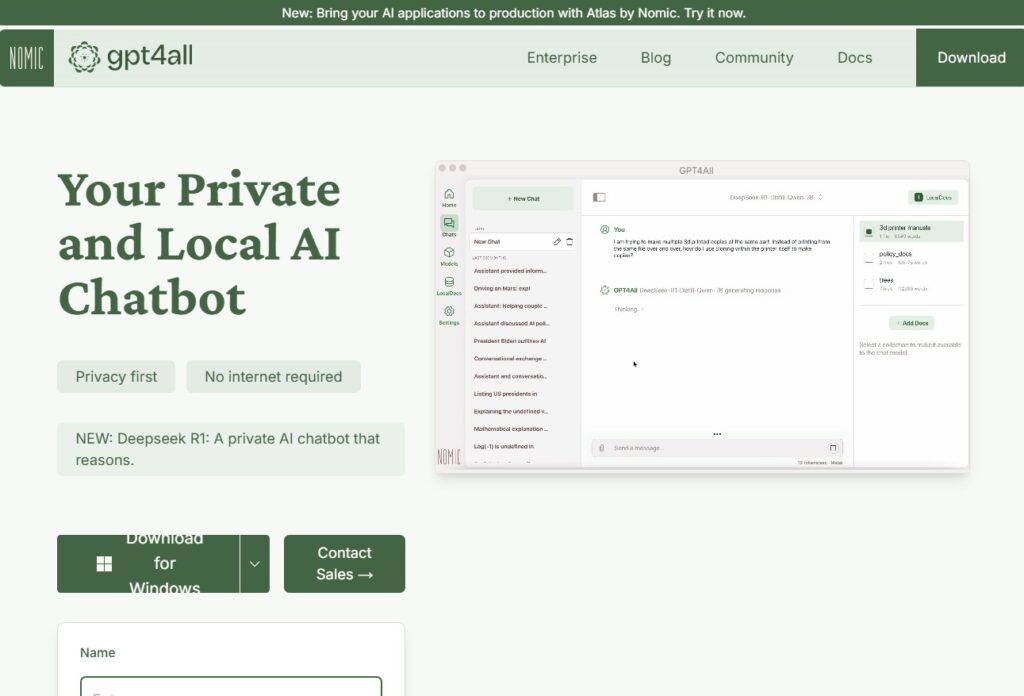Viewport: 1024px width, 696px height.
Task: Open the DeepSeek-R1 model selector dropdown
Action: (776, 198)
